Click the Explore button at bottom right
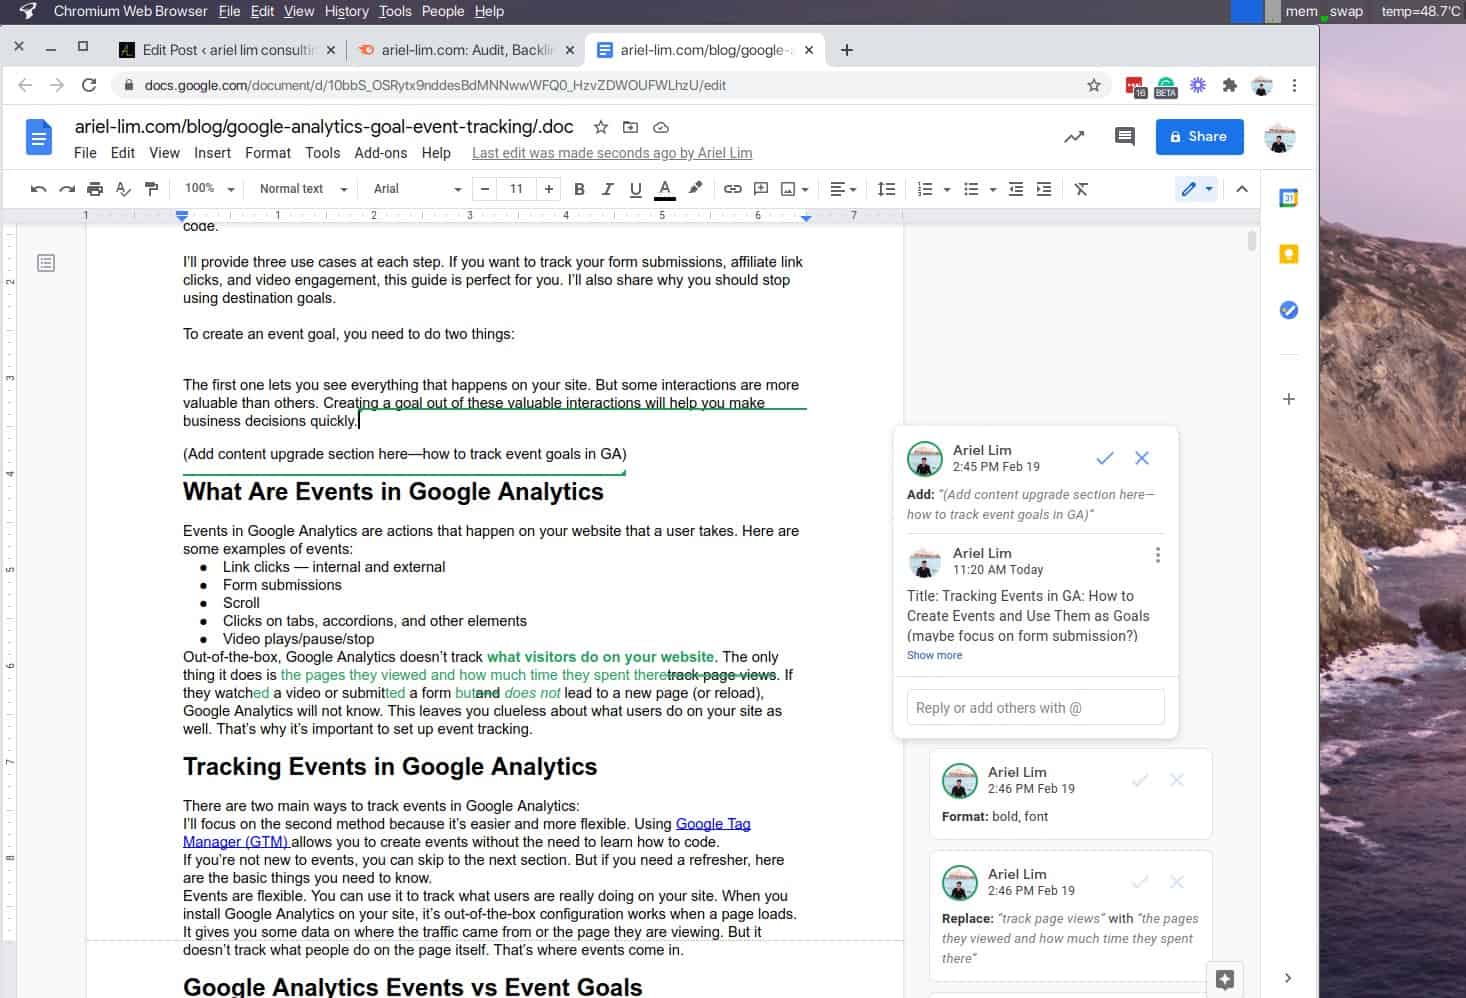The height and width of the screenshot is (998, 1466). click(x=1225, y=980)
